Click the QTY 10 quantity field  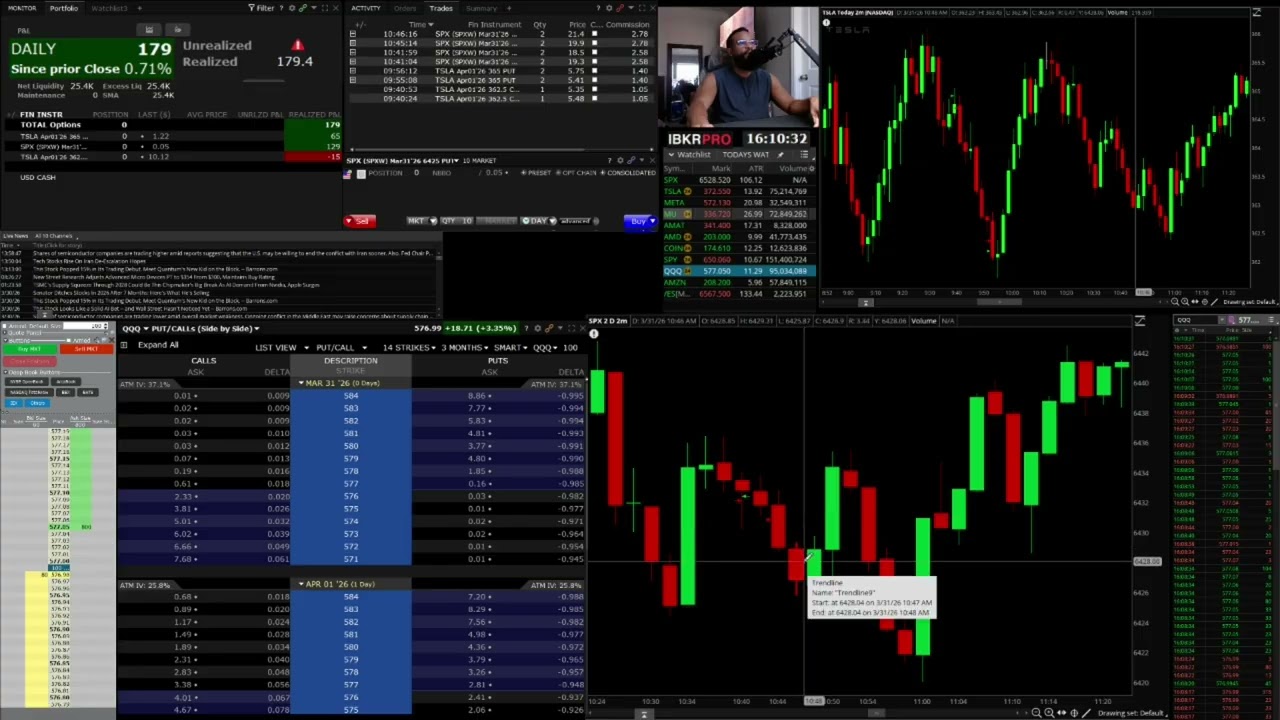coord(456,221)
